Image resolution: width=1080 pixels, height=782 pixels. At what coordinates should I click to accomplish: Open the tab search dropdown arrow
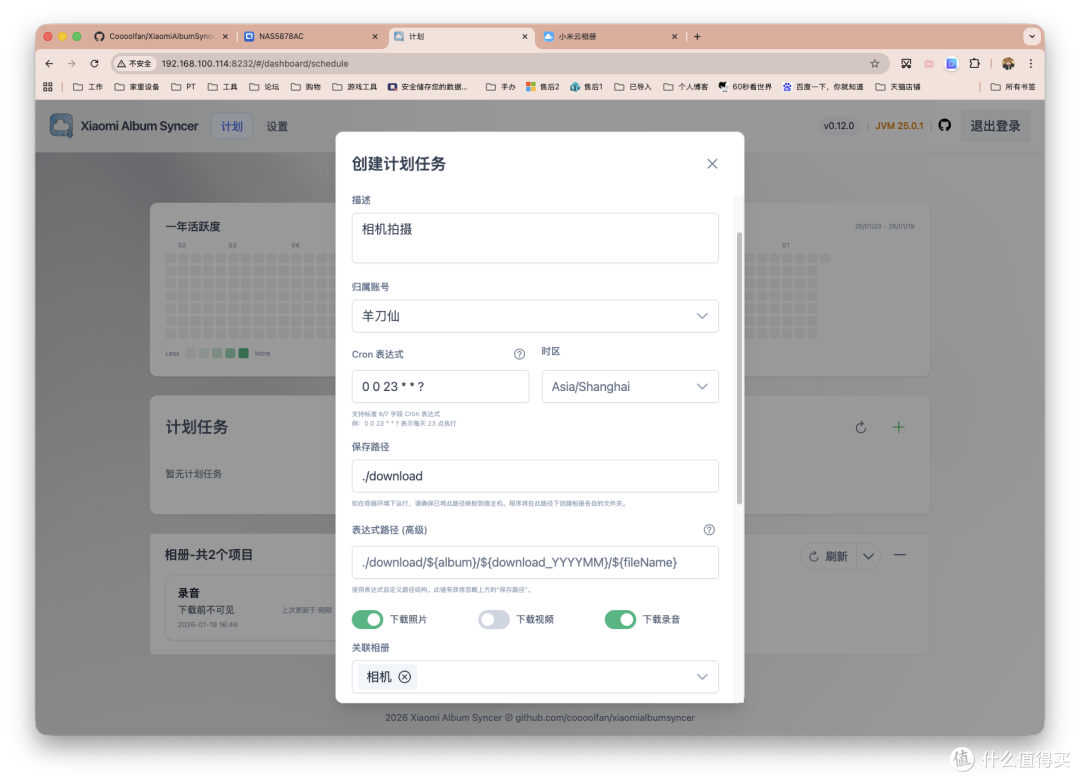[x=1031, y=37]
